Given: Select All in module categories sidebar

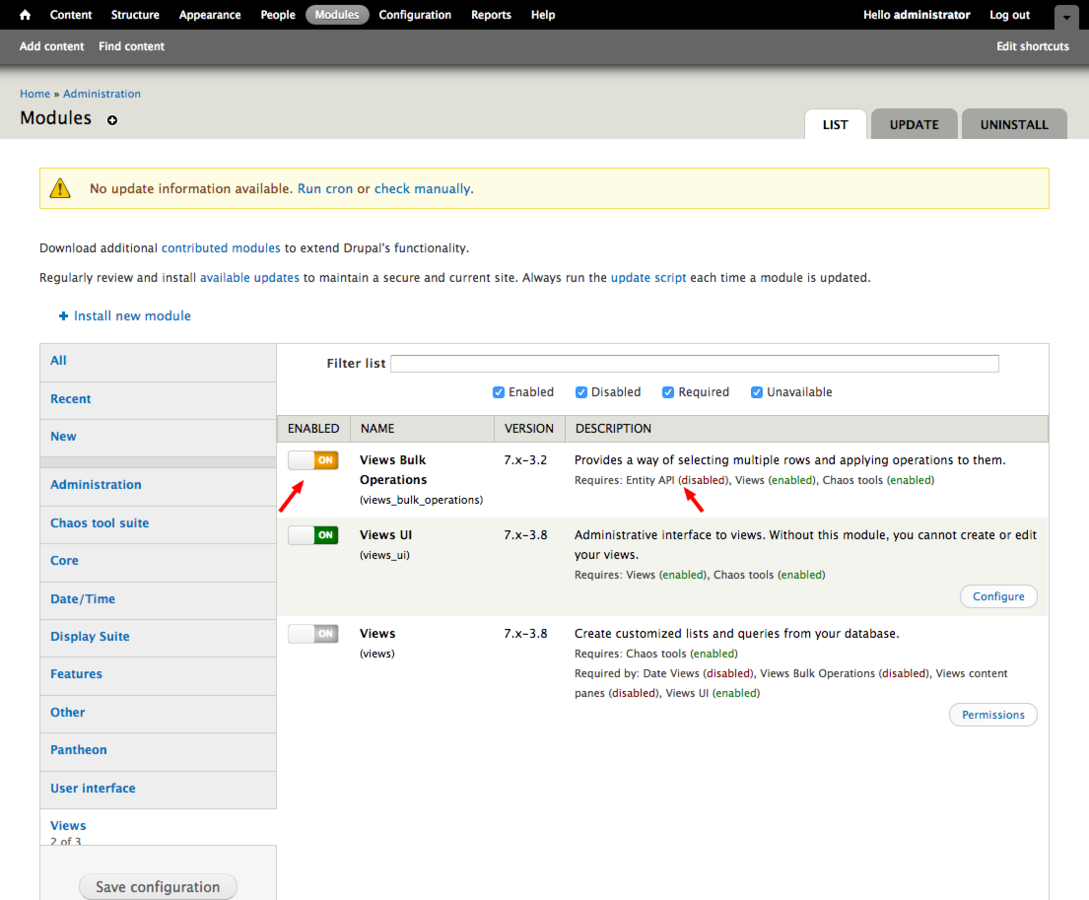Looking at the screenshot, I should click(x=158, y=361).
